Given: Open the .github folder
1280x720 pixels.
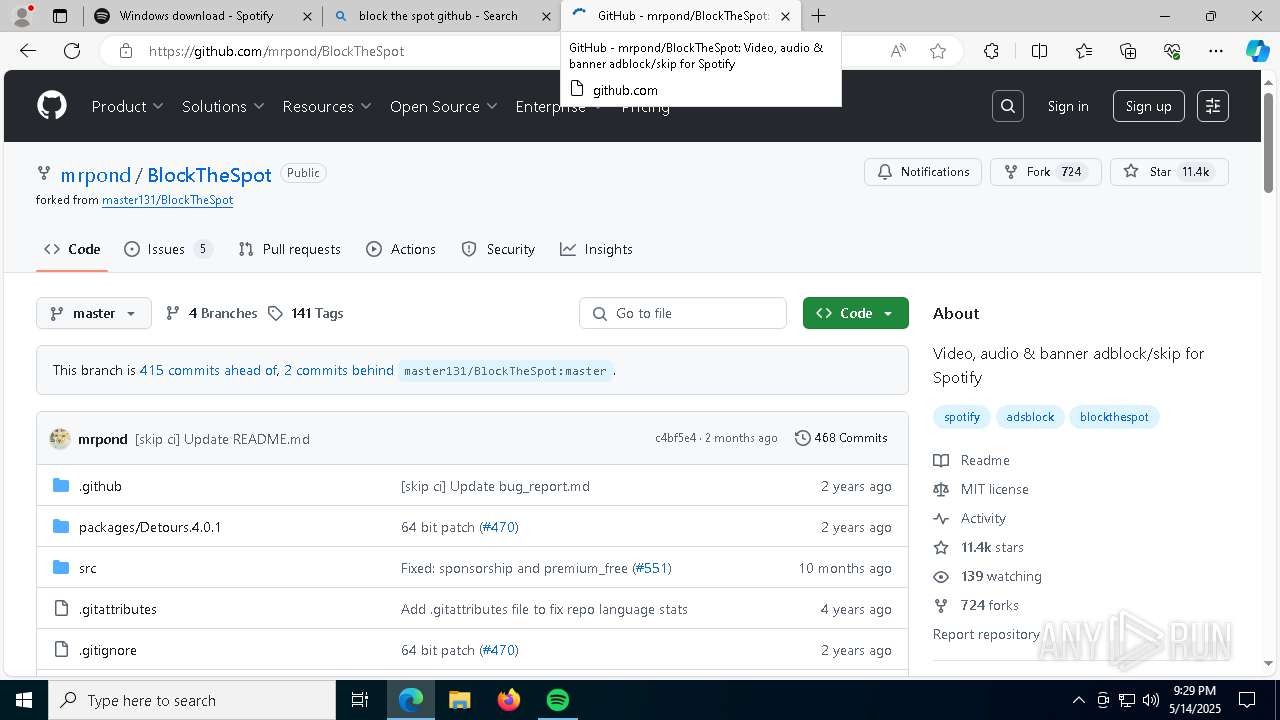Looking at the screenshot, I should tap(100, 486).
